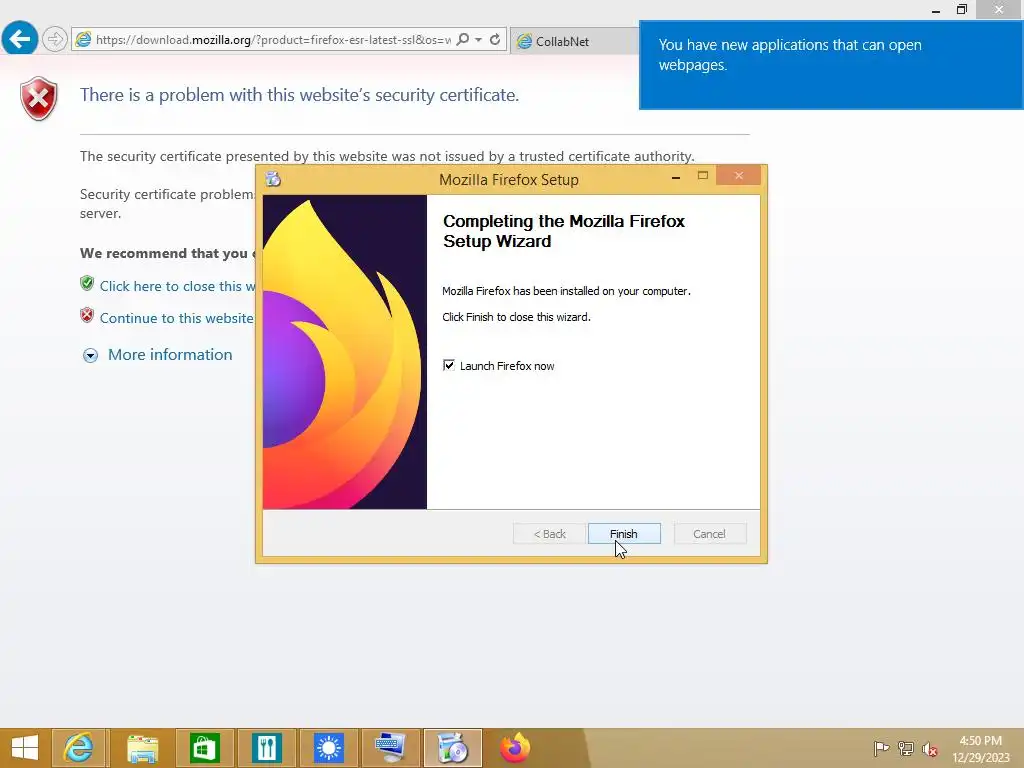Refresh the page with the reload icon
This screenshot has width=1024, height=768.
495,39
